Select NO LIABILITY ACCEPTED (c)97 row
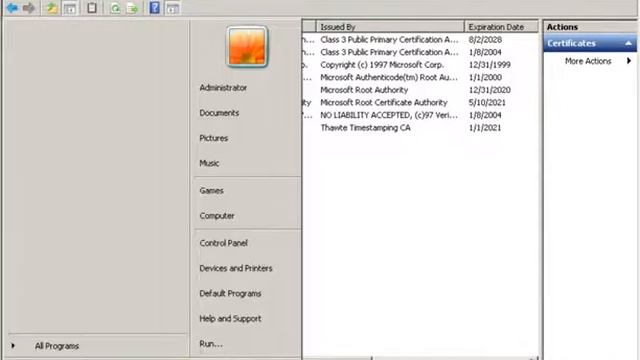640x360 pixels. [420, 115]
